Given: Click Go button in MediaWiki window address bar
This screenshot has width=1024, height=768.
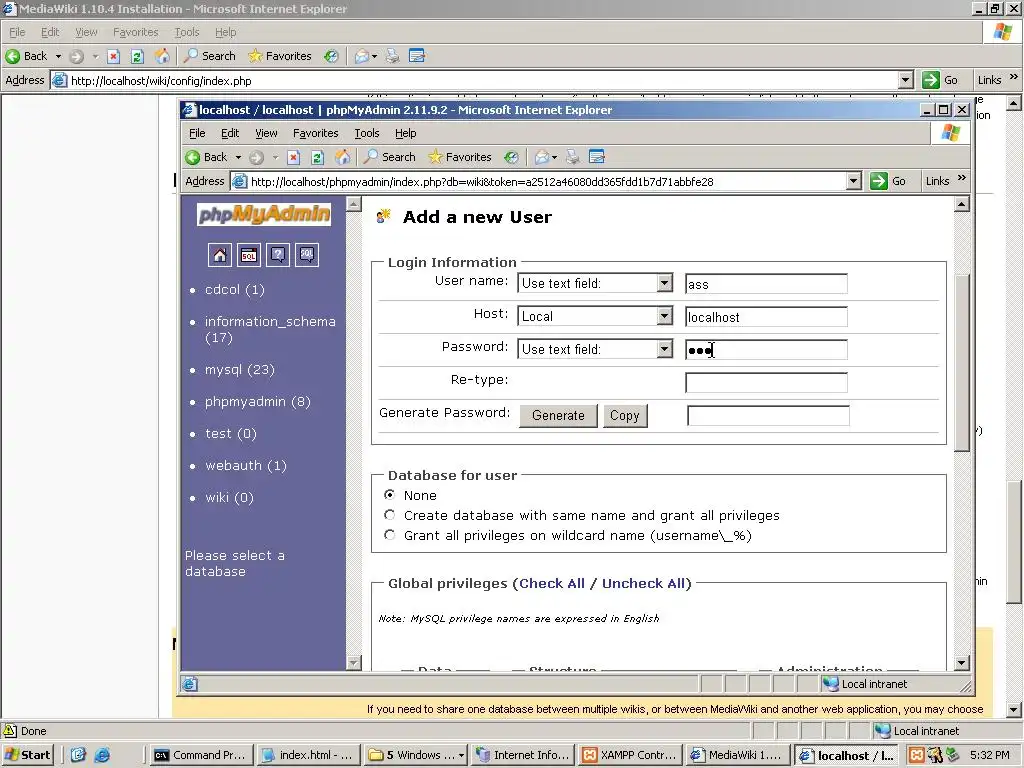Looking at the screenshot, I should (x=940, y=80).
